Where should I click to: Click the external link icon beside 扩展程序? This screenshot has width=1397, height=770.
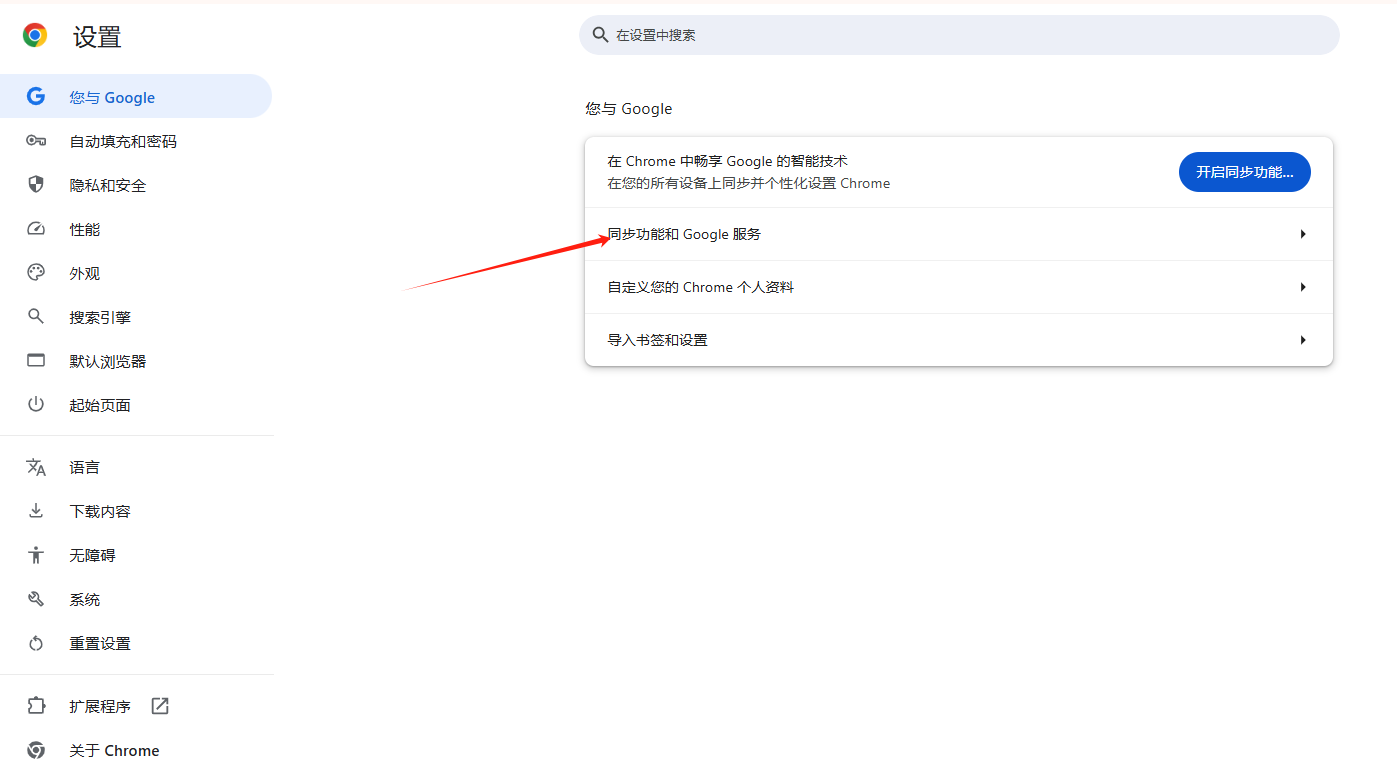pyautogui.click(x=160, y=706)
